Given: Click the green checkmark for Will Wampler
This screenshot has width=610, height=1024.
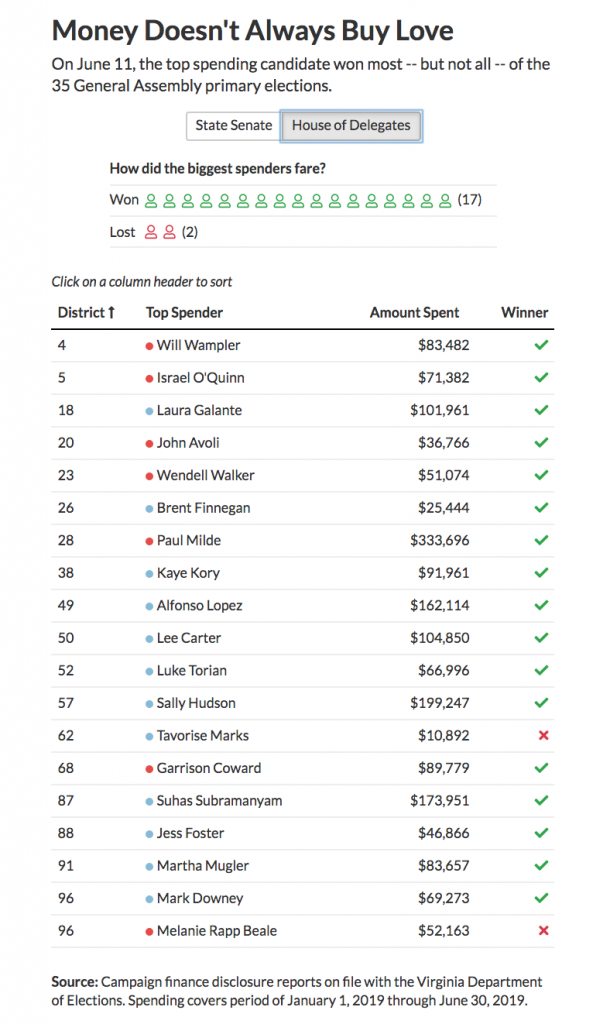Looking at the screenshot, I should (542, 345).
